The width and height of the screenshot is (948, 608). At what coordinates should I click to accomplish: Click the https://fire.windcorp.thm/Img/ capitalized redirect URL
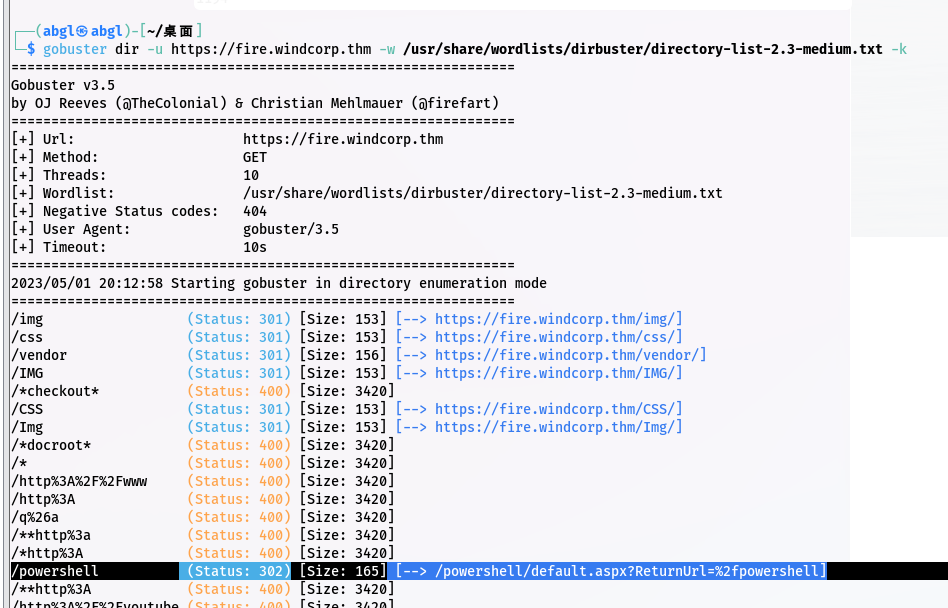coord(558,427)
